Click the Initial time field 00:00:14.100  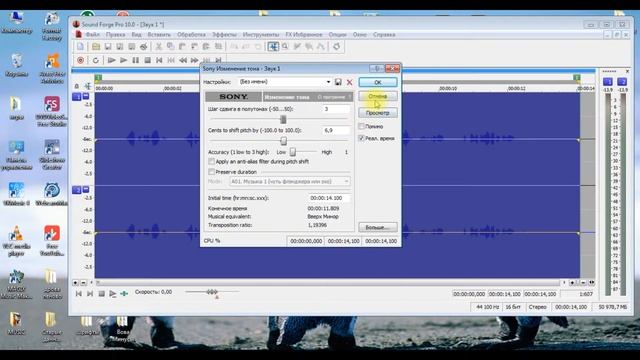[x=329, y=198]
